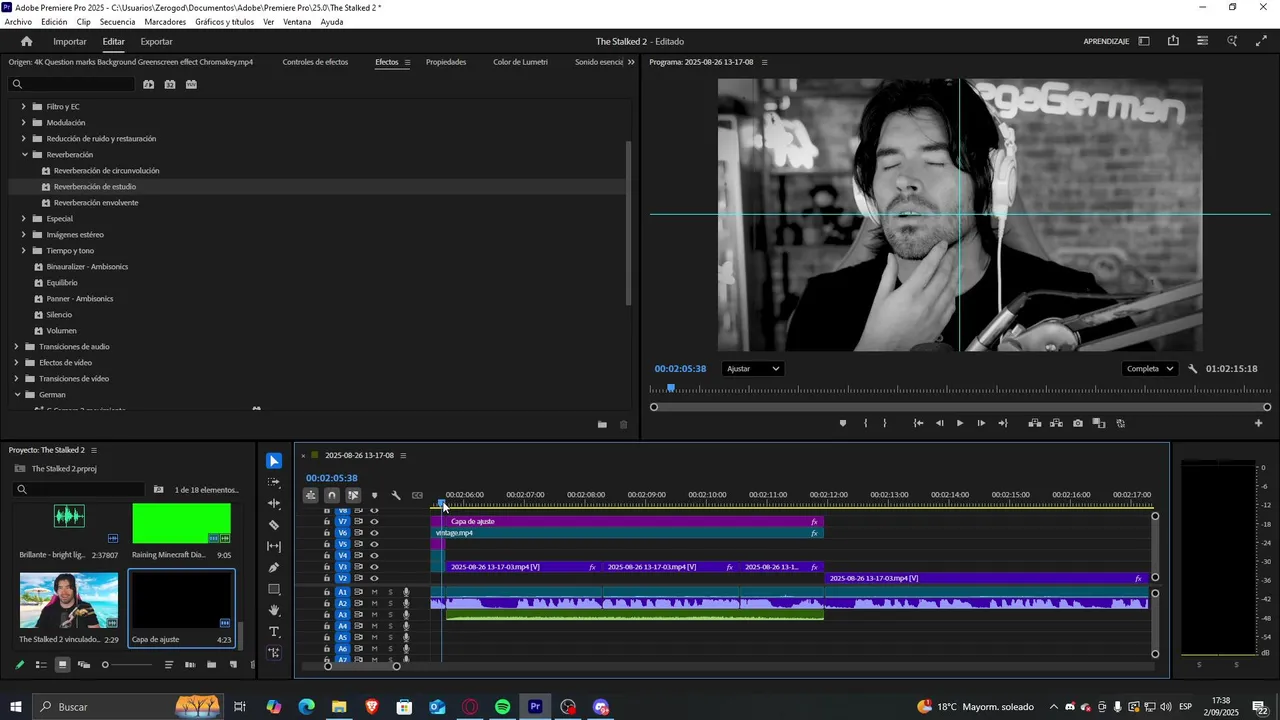Go to the Exportar workspace
1280x720 pixels.
point(156,42)
